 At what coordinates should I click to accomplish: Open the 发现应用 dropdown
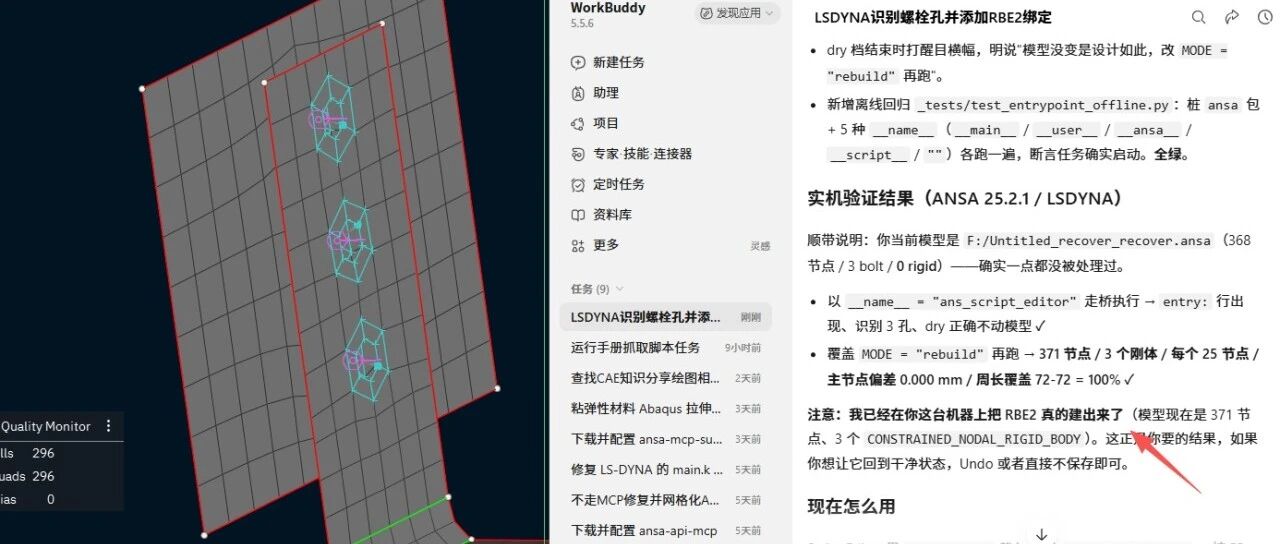pyautogui.click(x=739, y=13)
